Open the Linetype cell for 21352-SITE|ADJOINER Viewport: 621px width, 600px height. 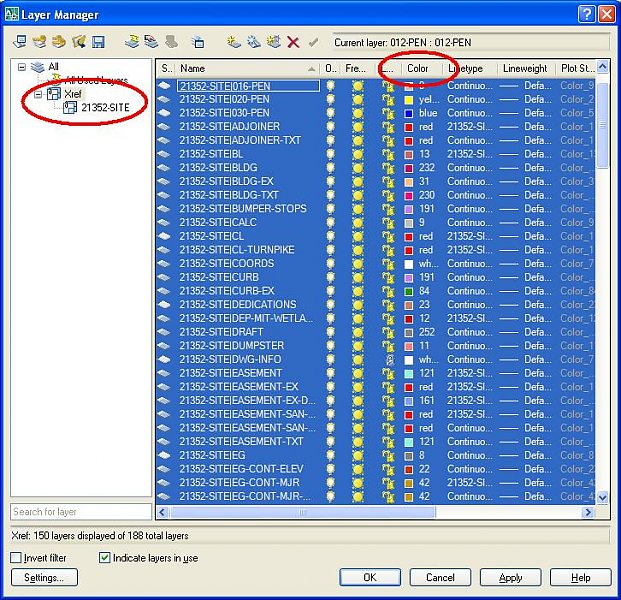(x=470, y=127)
